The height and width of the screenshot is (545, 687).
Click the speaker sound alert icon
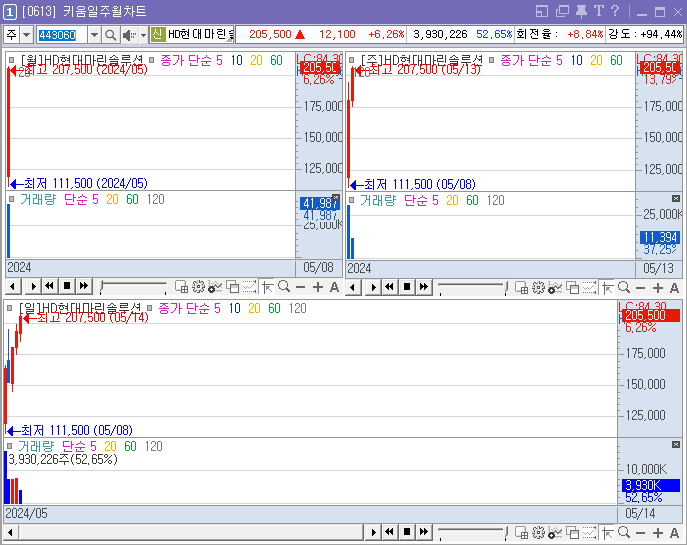tap(129, 35)
